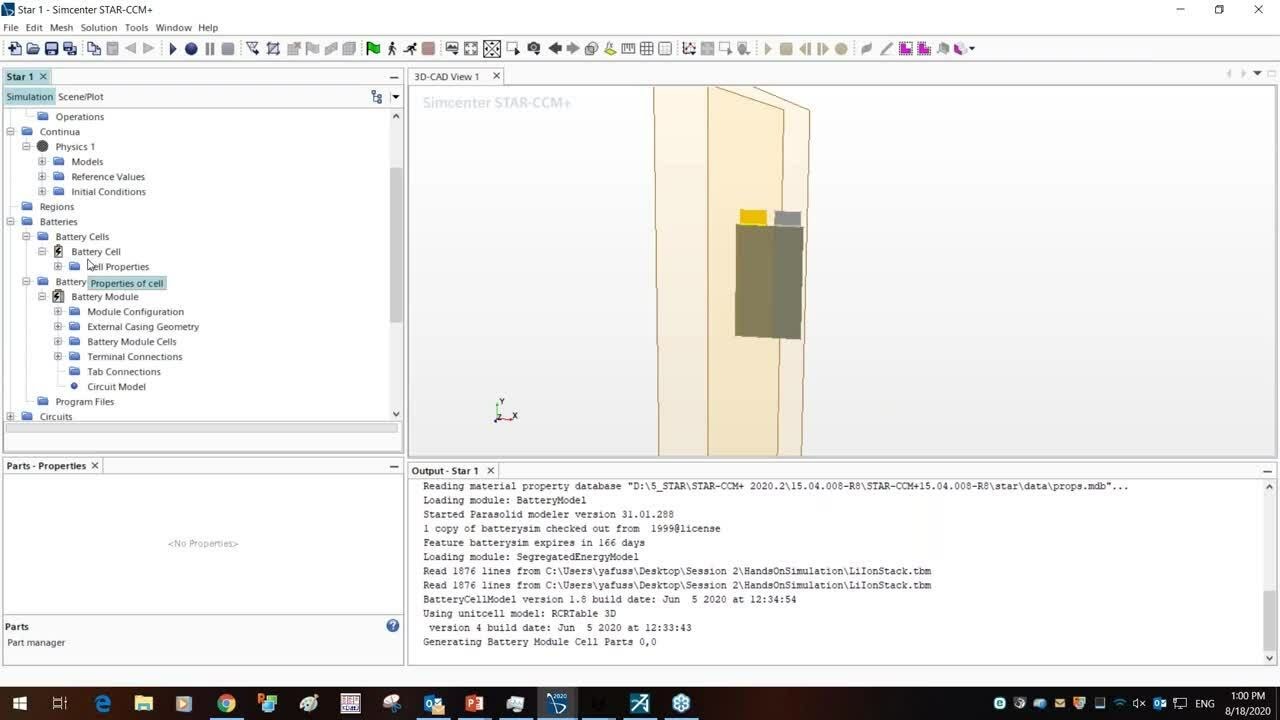Open the scene picture dropdown icon

pos(452,48)
